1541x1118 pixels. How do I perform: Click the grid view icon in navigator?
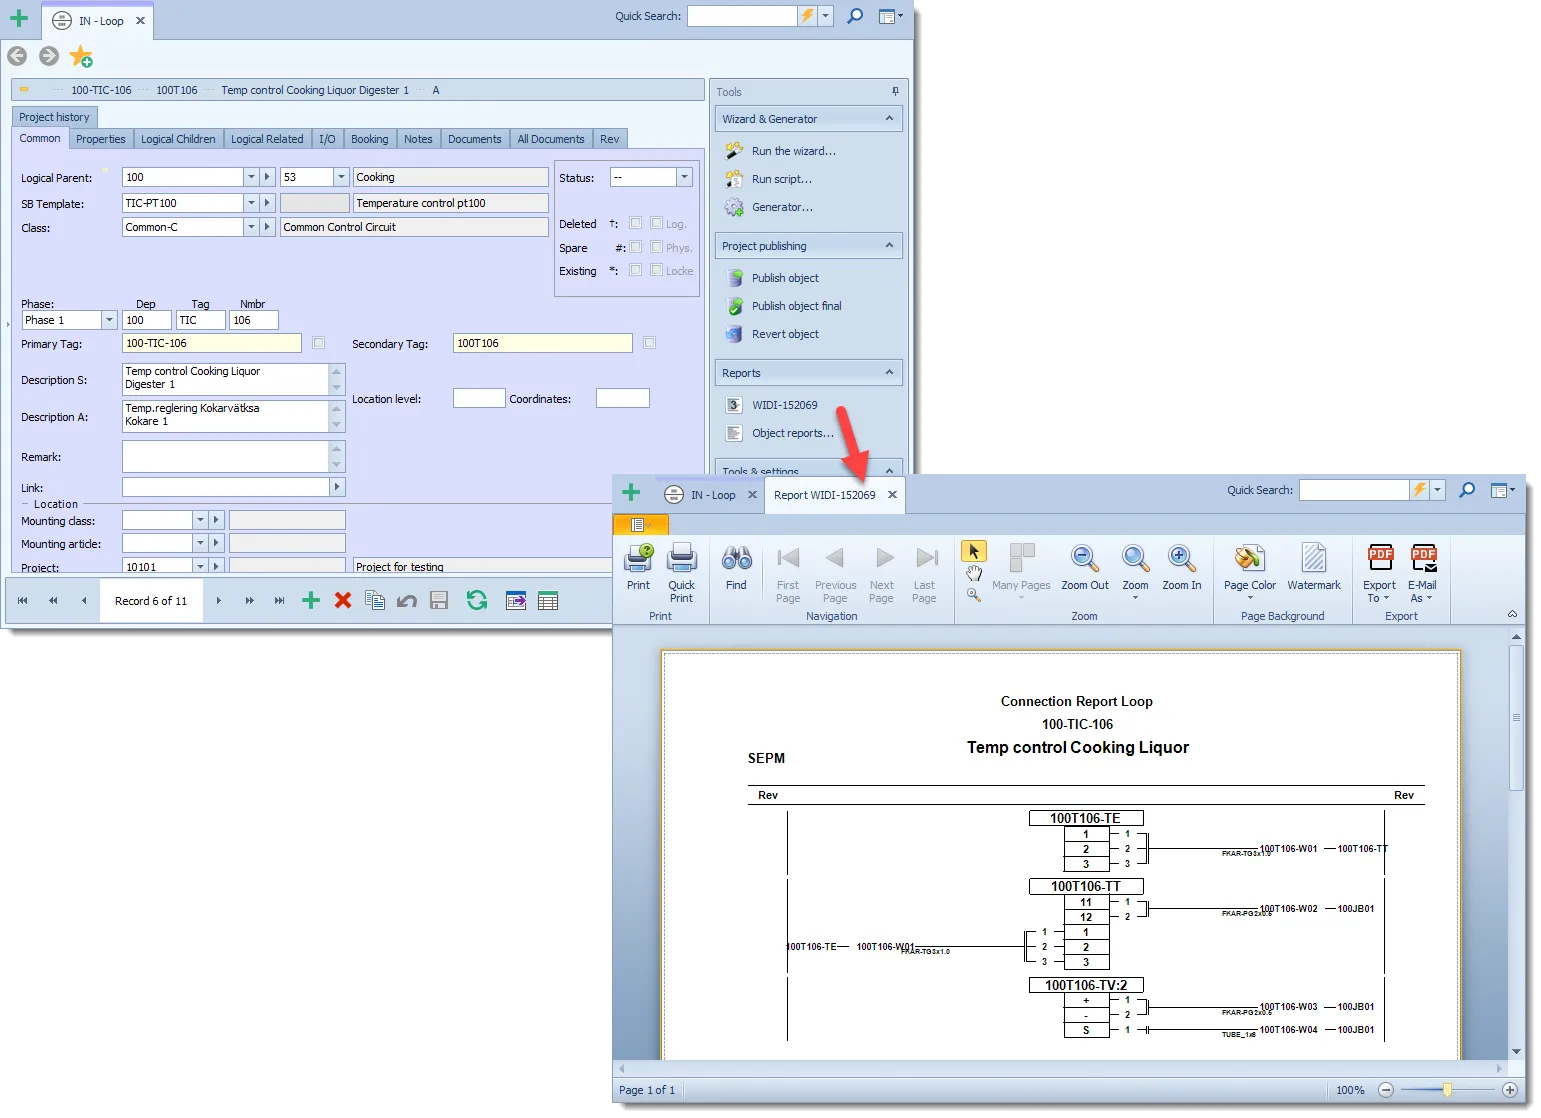click(x=548, y=600)
